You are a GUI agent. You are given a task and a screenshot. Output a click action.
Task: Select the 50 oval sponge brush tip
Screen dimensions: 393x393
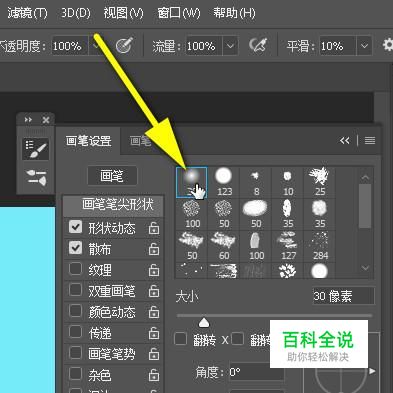(x=256, y=214)
